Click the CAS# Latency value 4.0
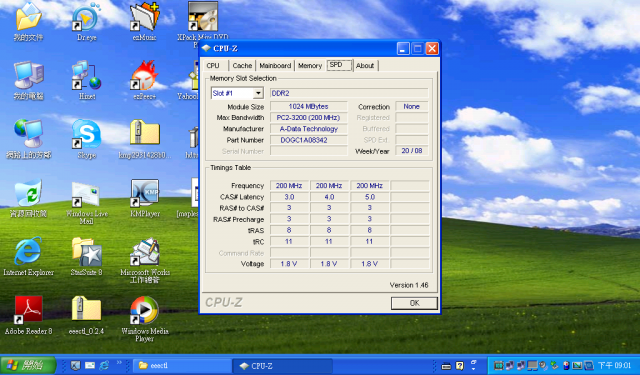The image size is (640, 375). (329, 197)
